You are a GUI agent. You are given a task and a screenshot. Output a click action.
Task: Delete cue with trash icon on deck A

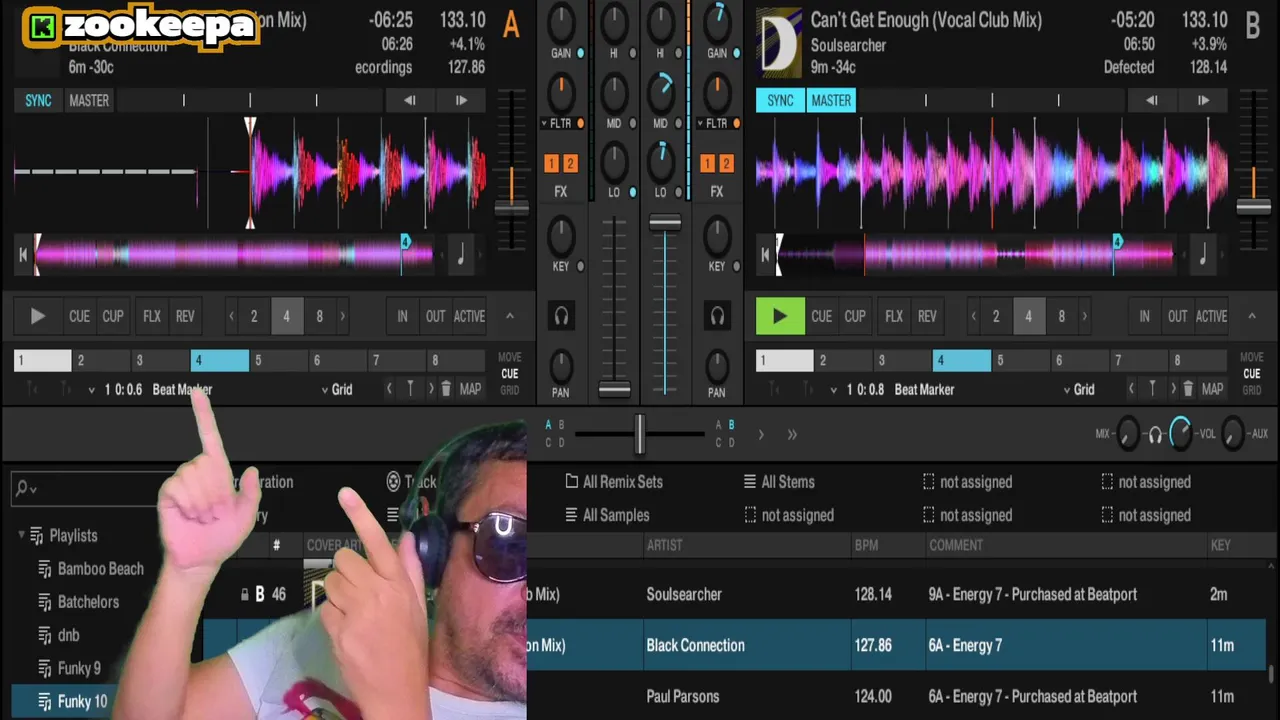pos(446,389)
